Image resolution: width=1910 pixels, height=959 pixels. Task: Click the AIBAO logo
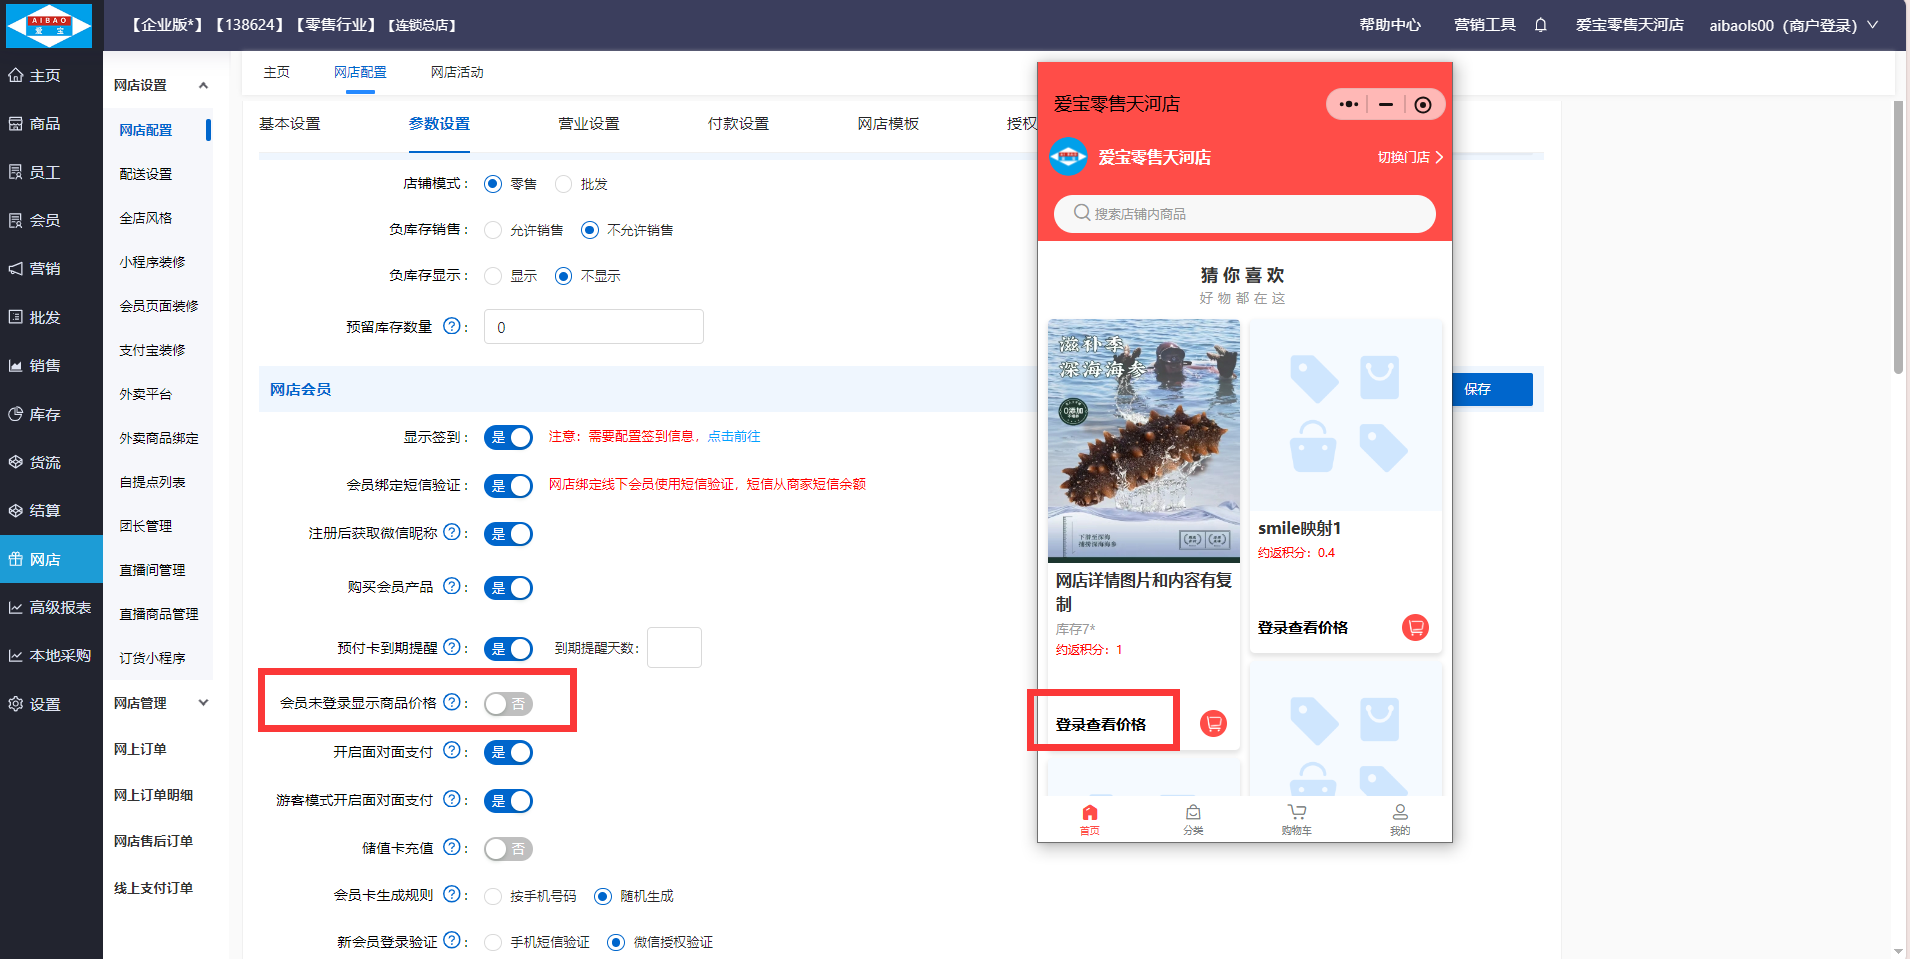click(49, 25)
